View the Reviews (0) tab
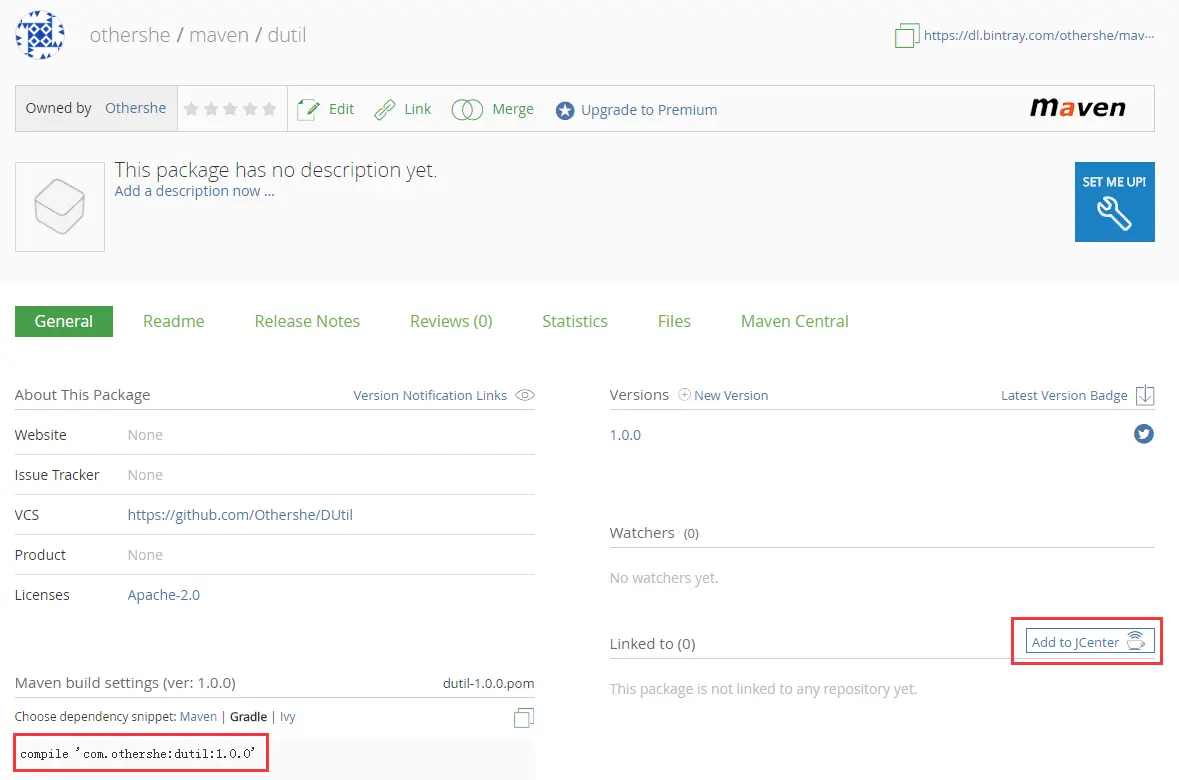This screenshot has width=1179, height=780. click(451, 321)
